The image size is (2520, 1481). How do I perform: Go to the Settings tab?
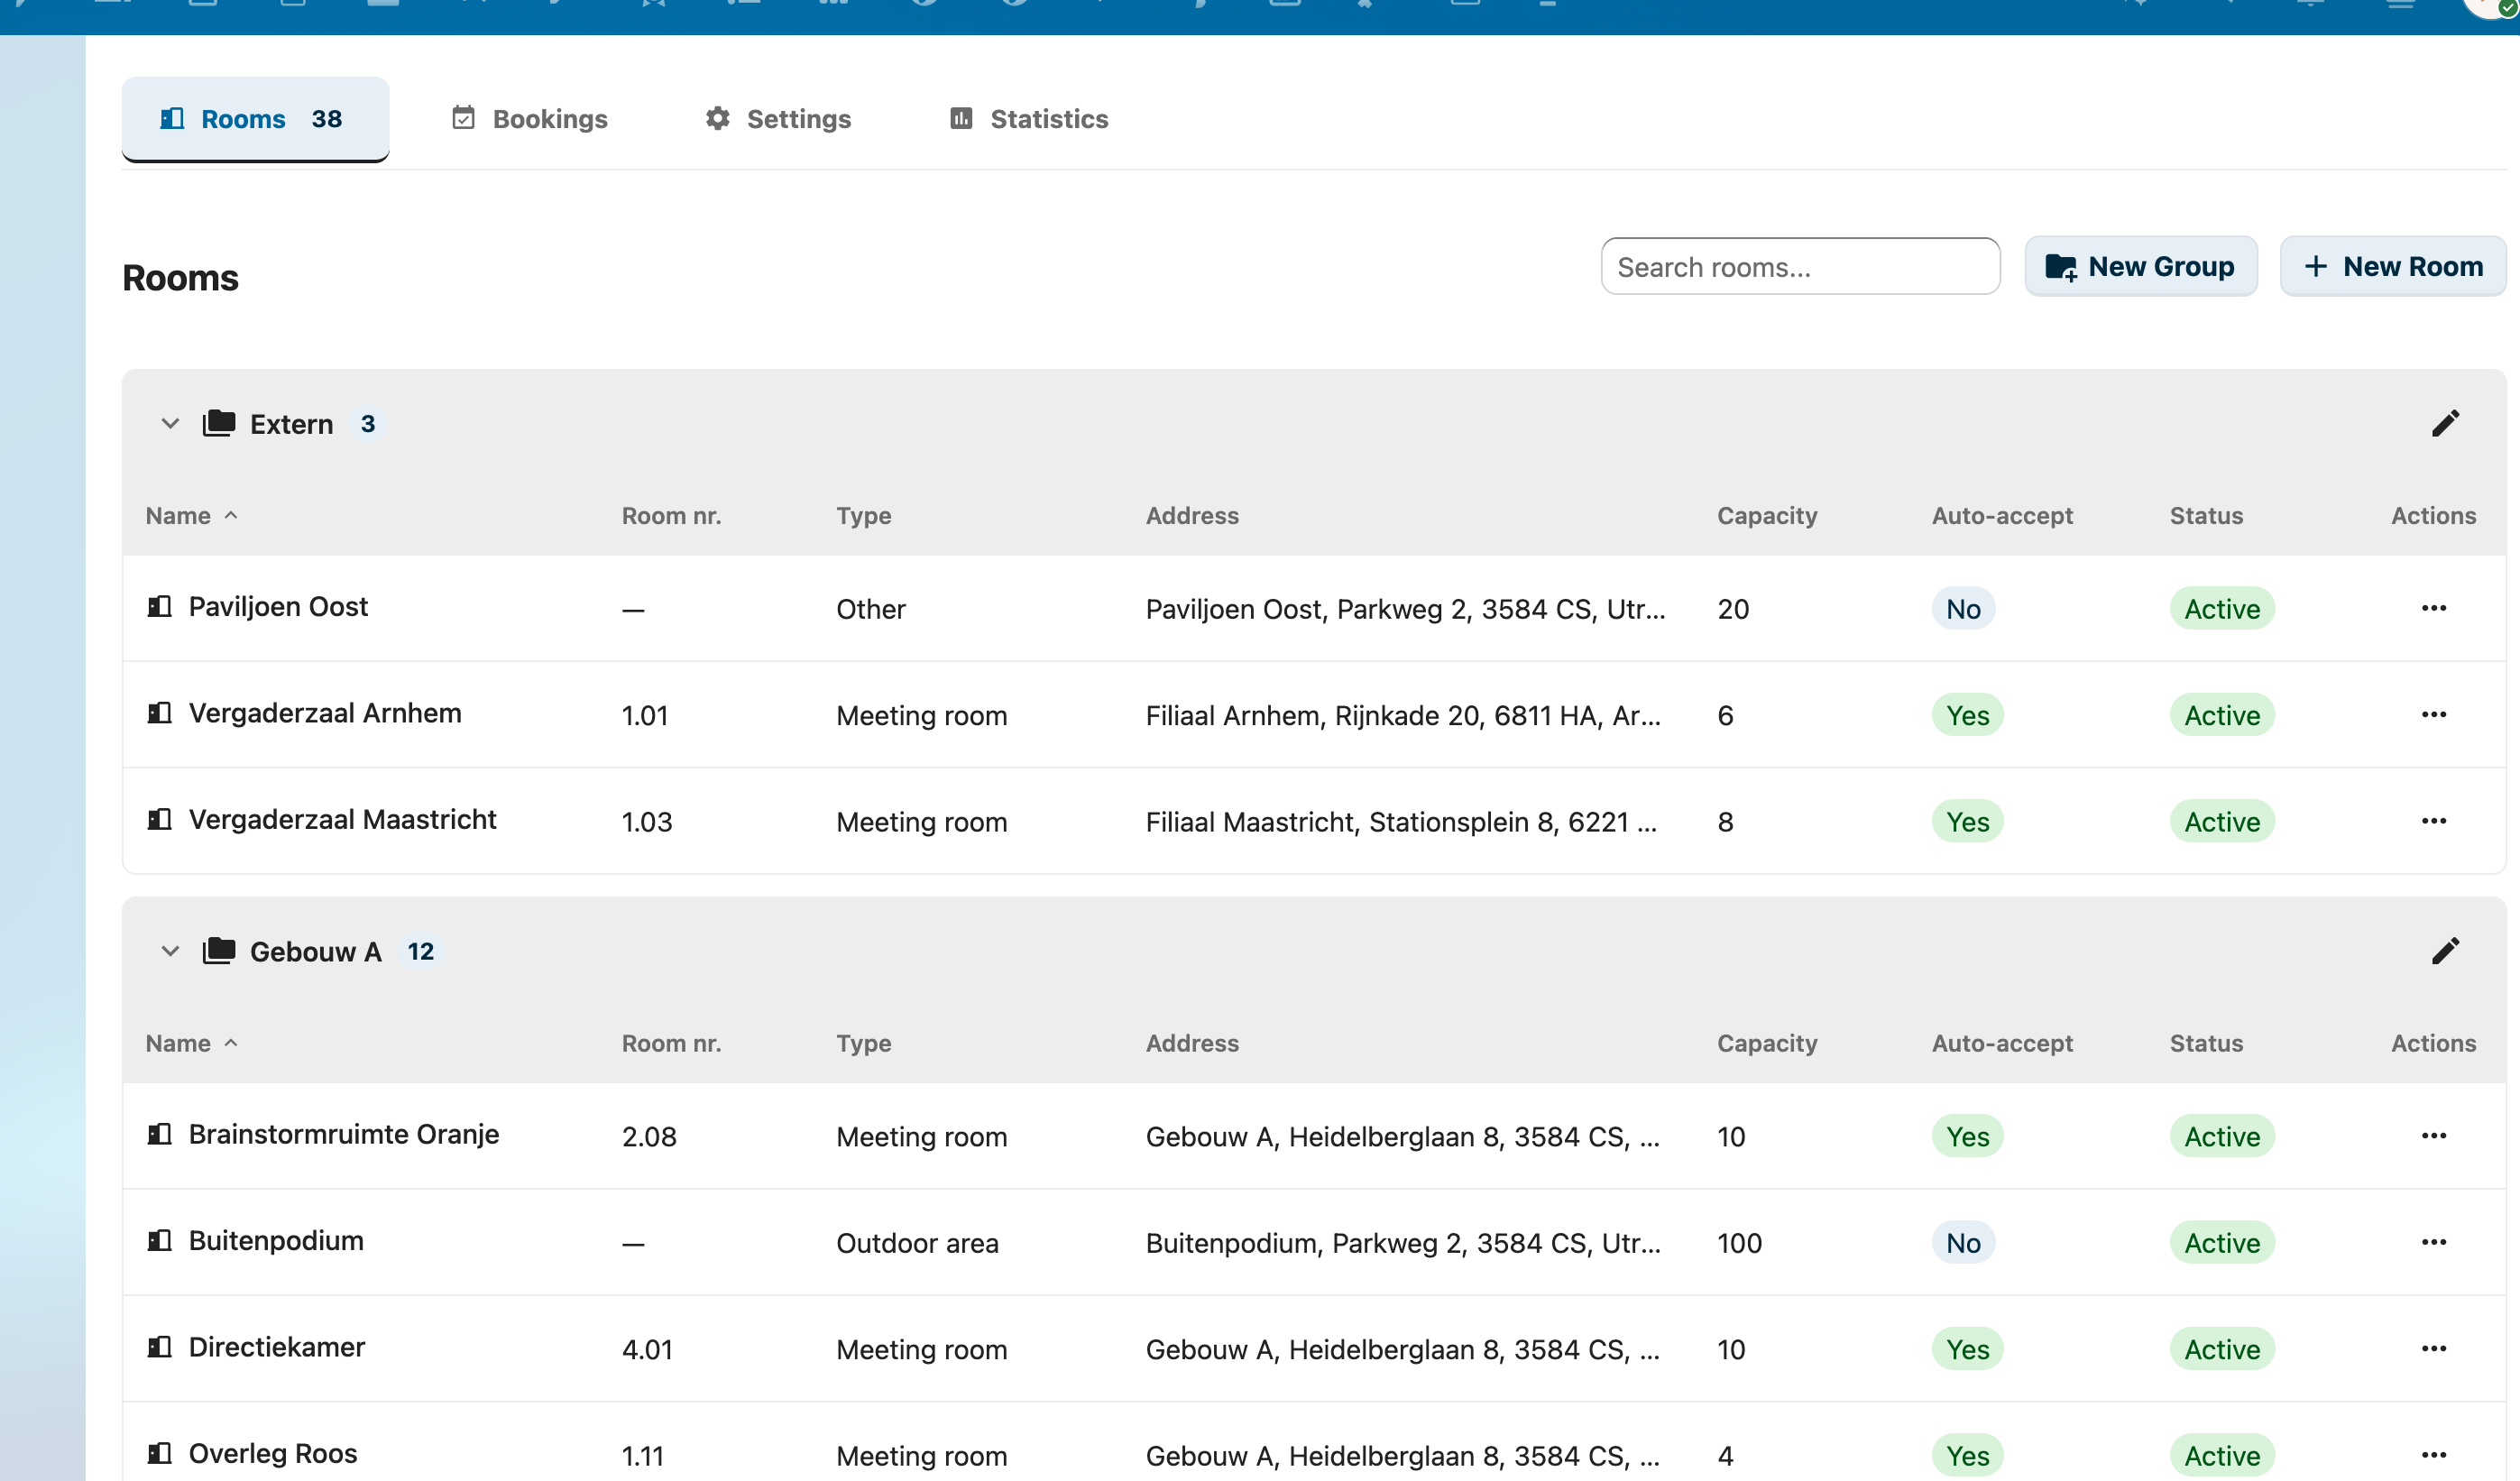777,119
